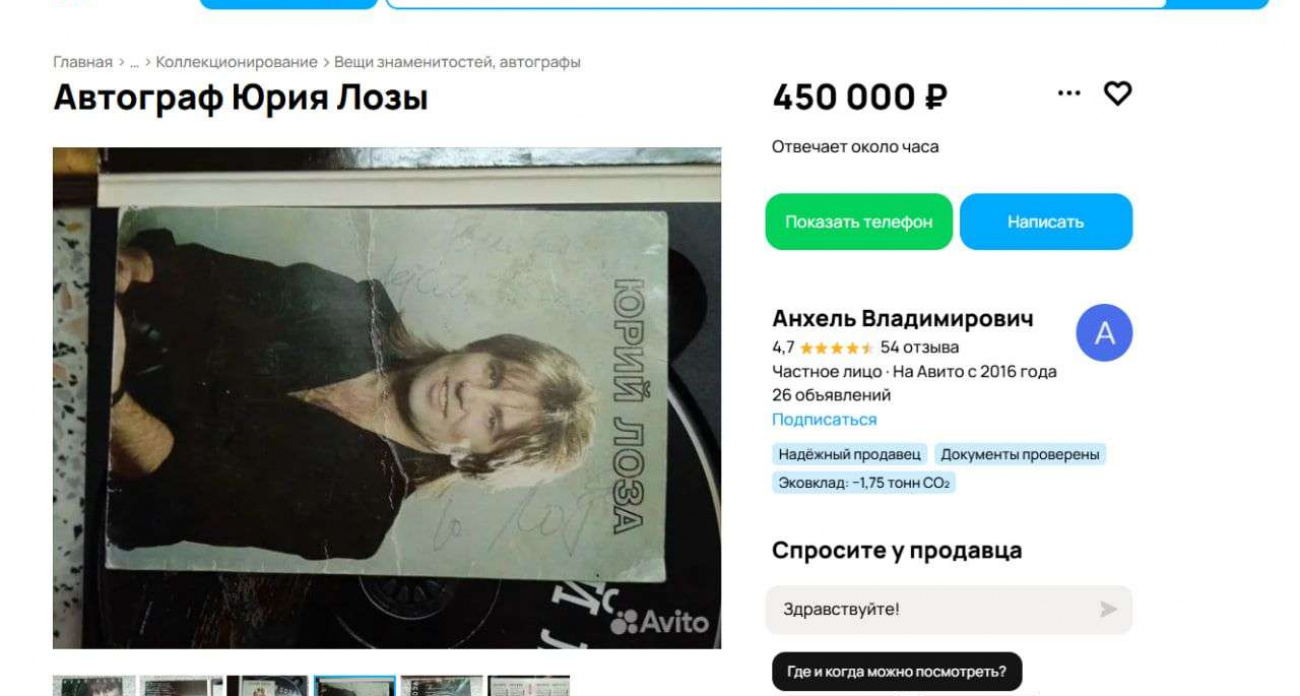Open the first photo thumbnail

point(94,686)
